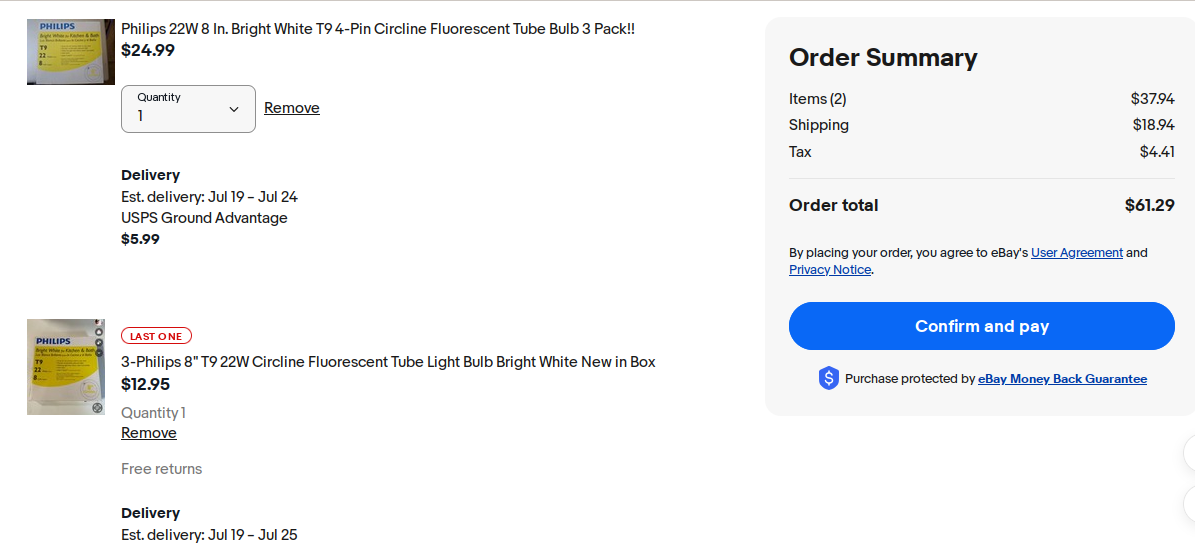Click the Money Back Guarantee shield icon
The image size is (1195, 547).
(x=828, y=379)
